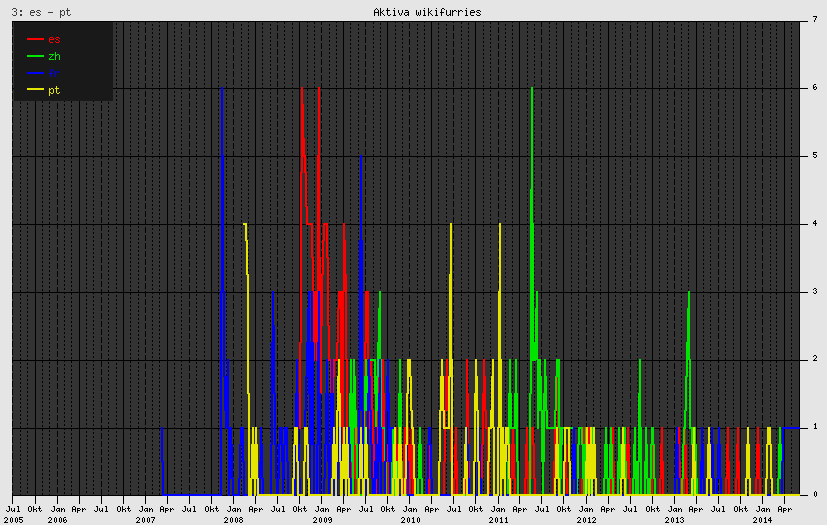Viewport: 827px width, 525px height.
Task: Click the 'Jan' tick label of 2010
Action: pos(410,509)
